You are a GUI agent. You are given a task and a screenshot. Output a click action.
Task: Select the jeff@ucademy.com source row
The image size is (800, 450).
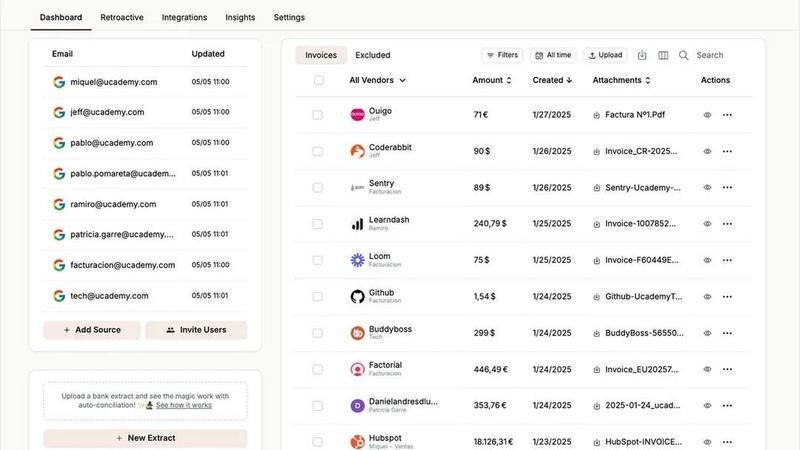click(x=145, y=112)
